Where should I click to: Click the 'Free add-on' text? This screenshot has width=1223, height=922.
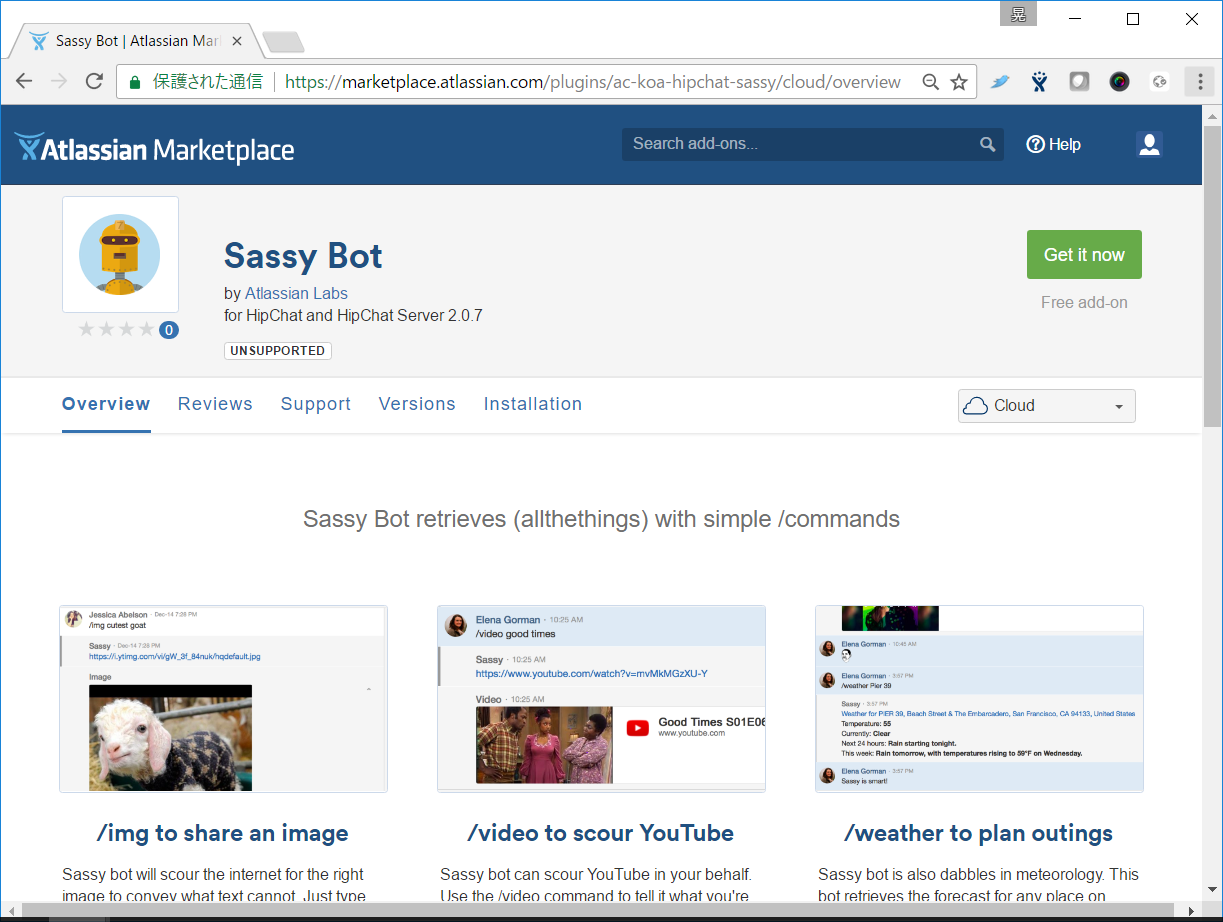[x=1084, y=302]
